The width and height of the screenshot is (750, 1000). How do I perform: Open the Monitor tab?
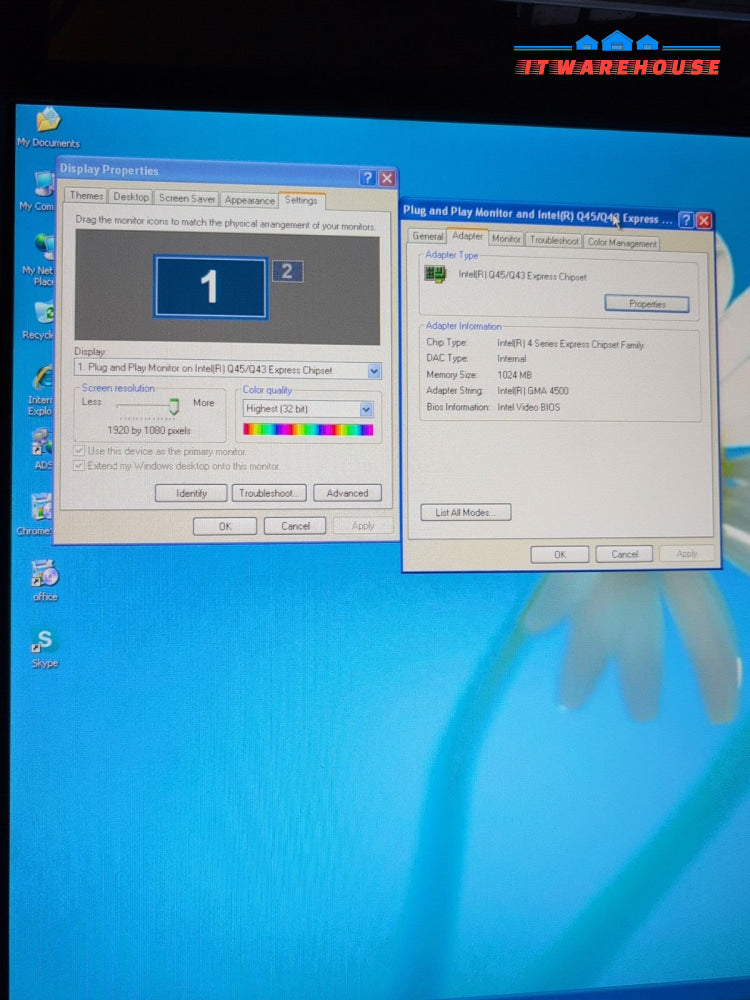[x=506, y=239]
